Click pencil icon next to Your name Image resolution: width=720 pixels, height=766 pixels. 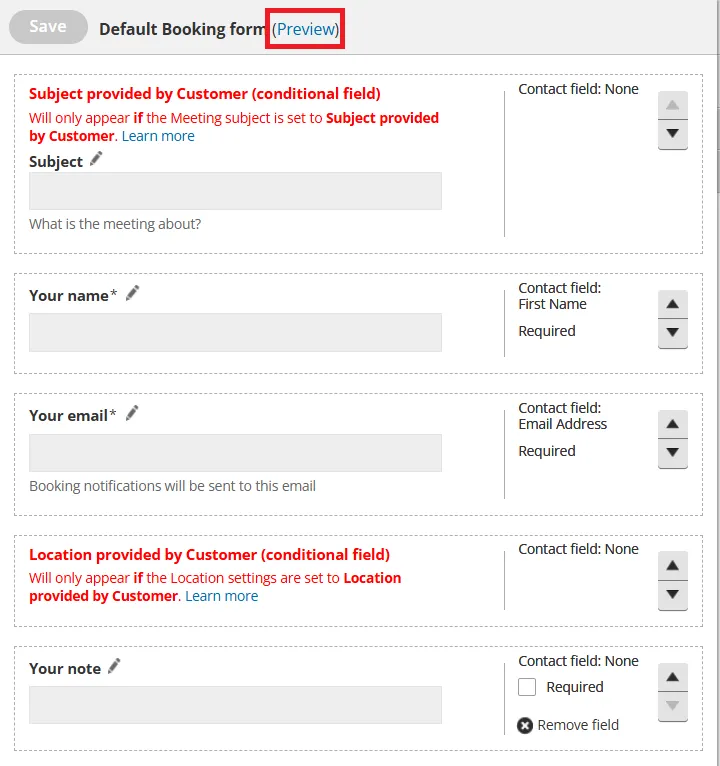point(132,293)
